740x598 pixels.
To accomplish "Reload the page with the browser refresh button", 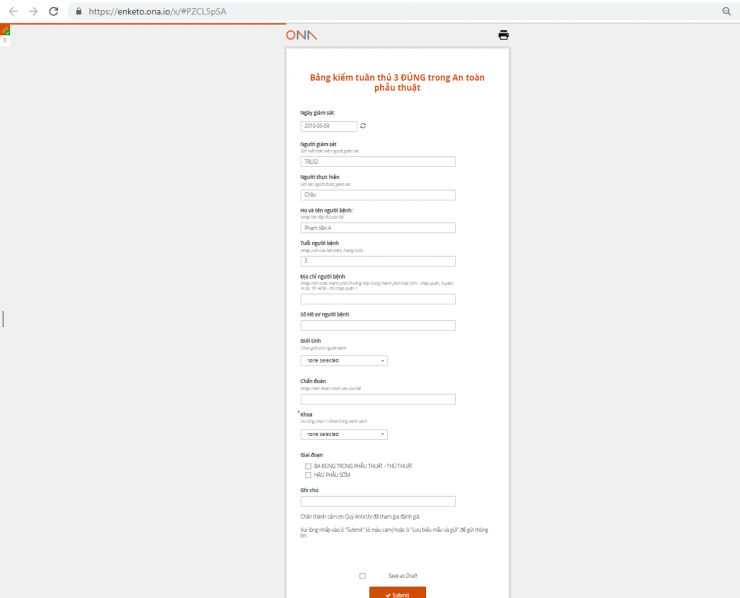I will (x=54, y=11).
